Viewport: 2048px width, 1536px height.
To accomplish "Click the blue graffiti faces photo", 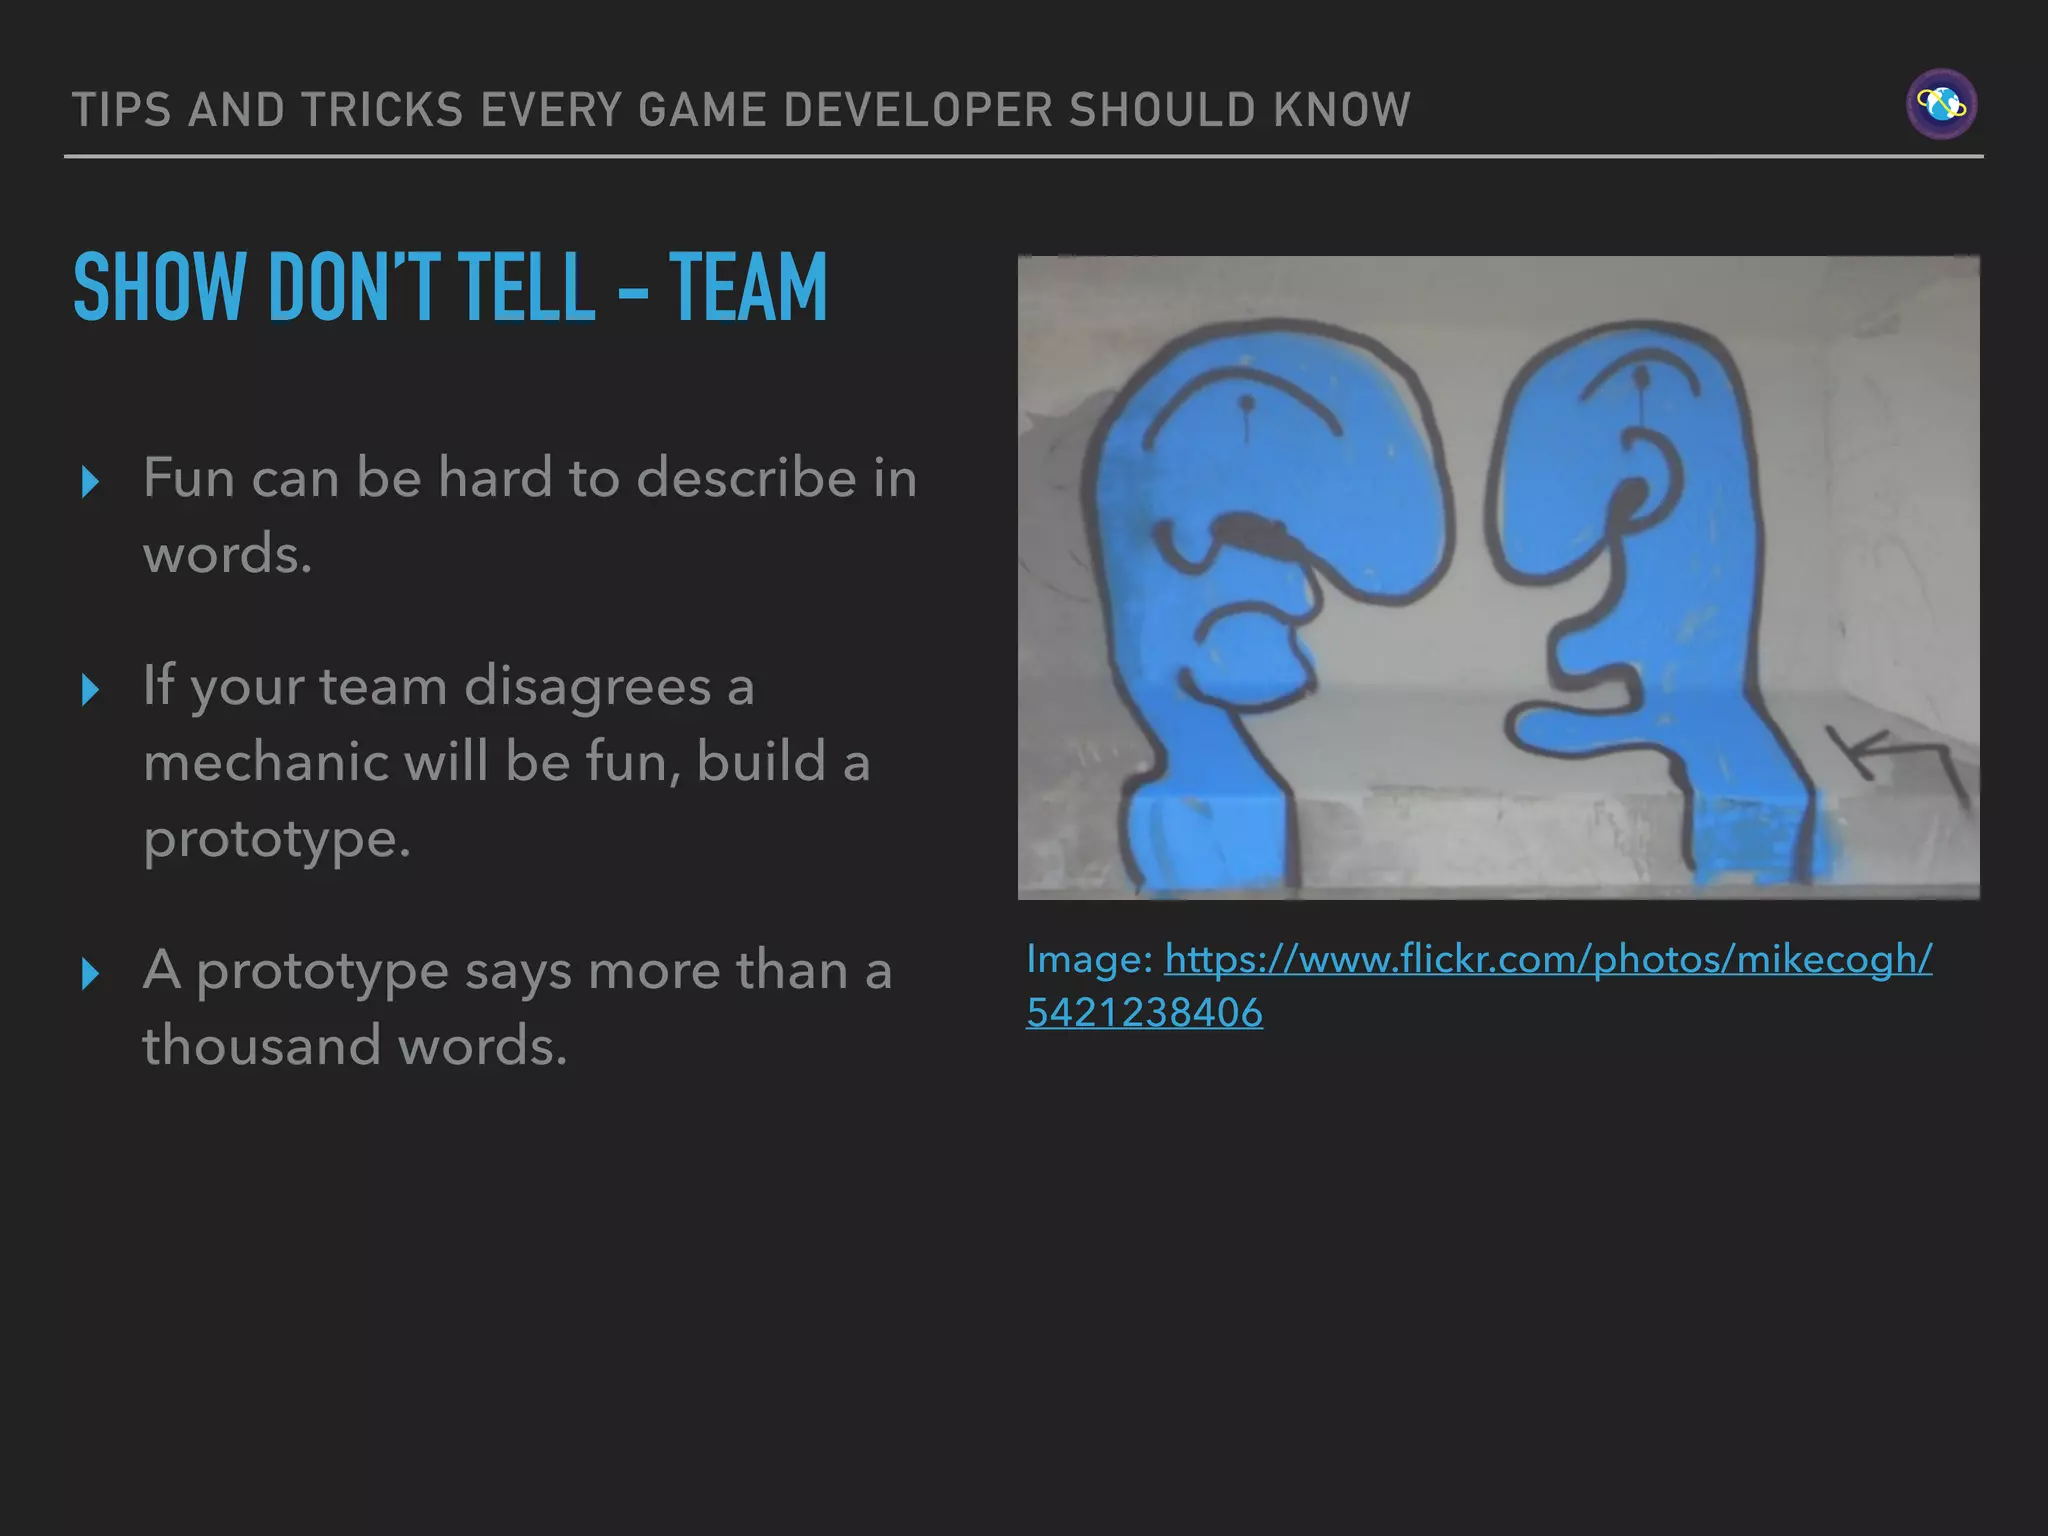I will click(x=1498, y=577).
